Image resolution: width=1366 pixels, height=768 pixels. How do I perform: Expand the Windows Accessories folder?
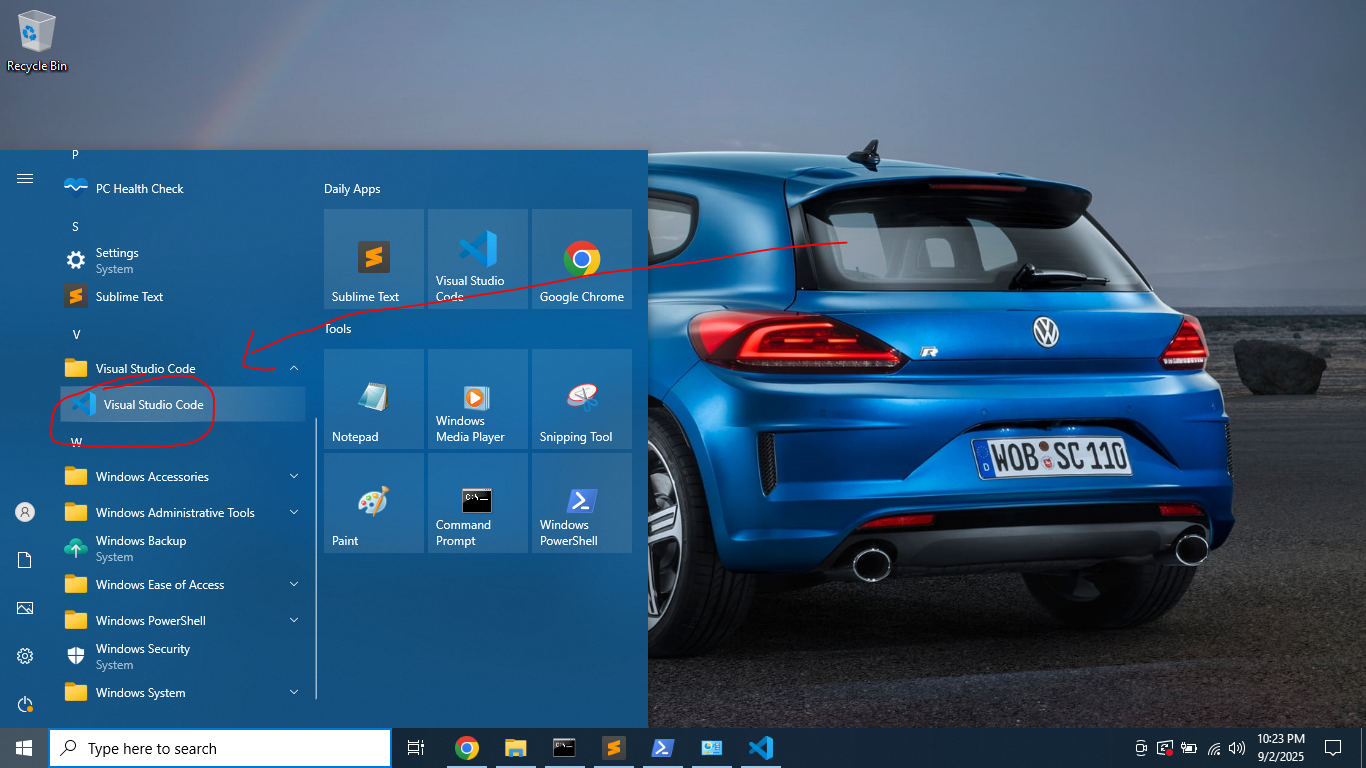(294, 477)
